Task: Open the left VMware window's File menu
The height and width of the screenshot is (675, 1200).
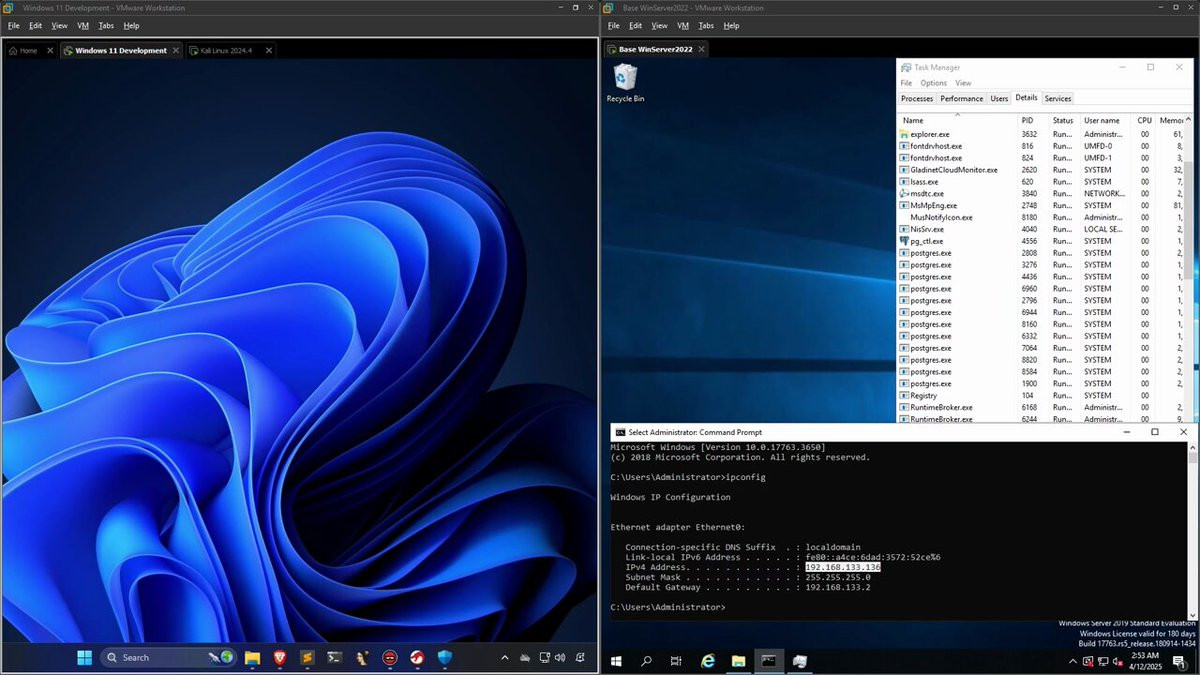Action: point(13,25)
